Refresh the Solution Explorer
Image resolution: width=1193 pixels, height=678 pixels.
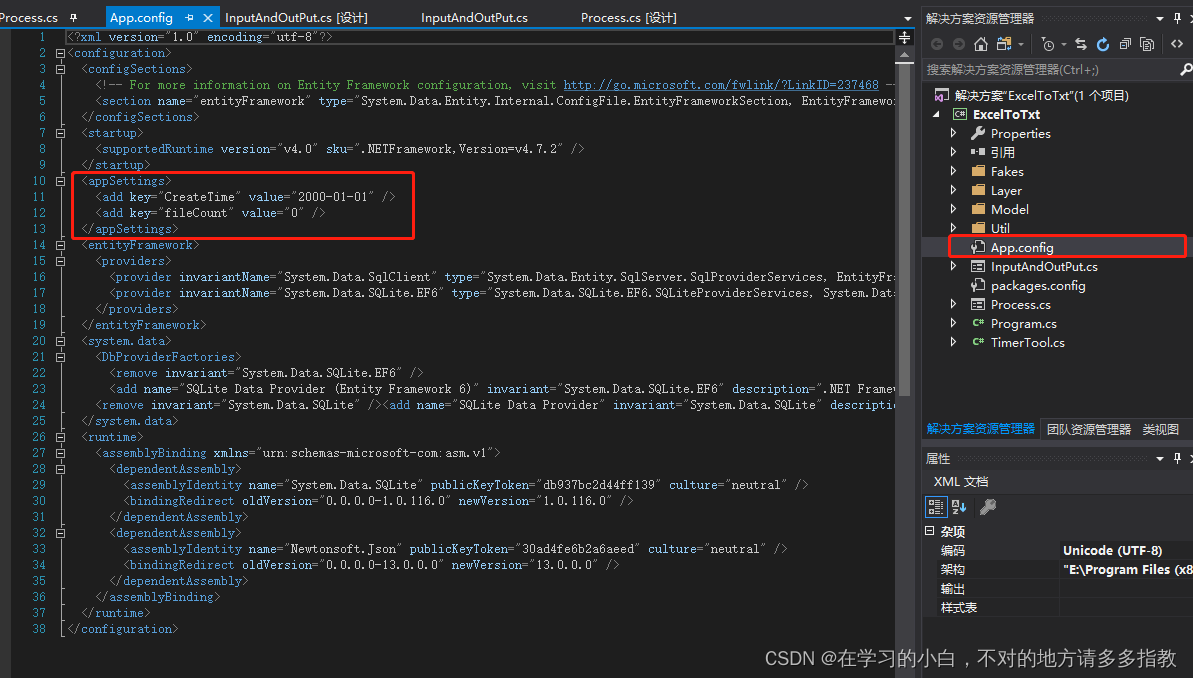point(1103,43)
